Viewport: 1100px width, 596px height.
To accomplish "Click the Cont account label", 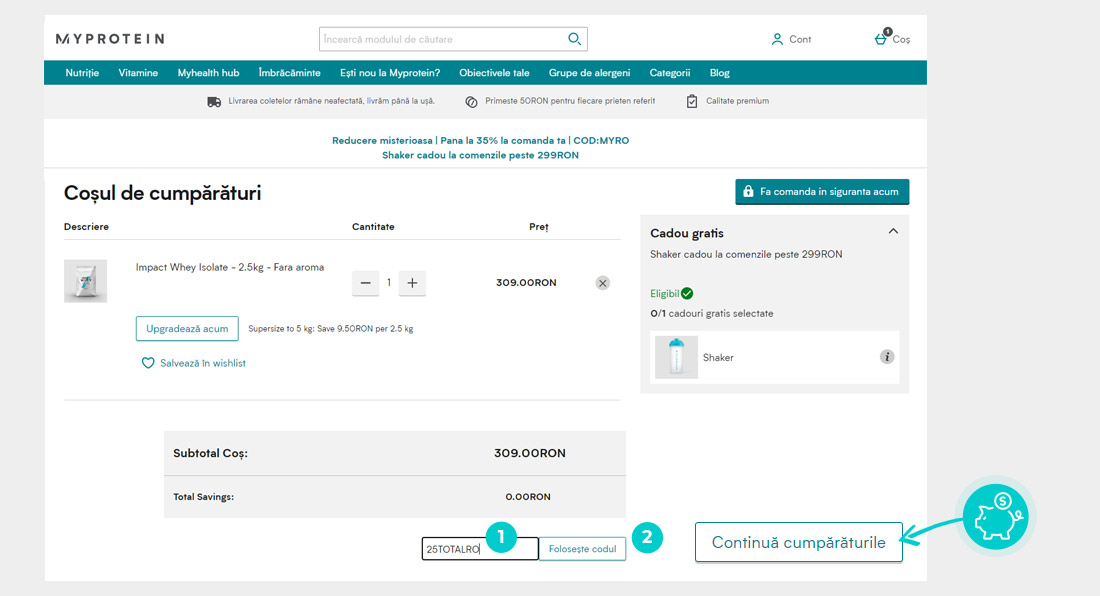I will pyautogui.click(x=800, y=39).
